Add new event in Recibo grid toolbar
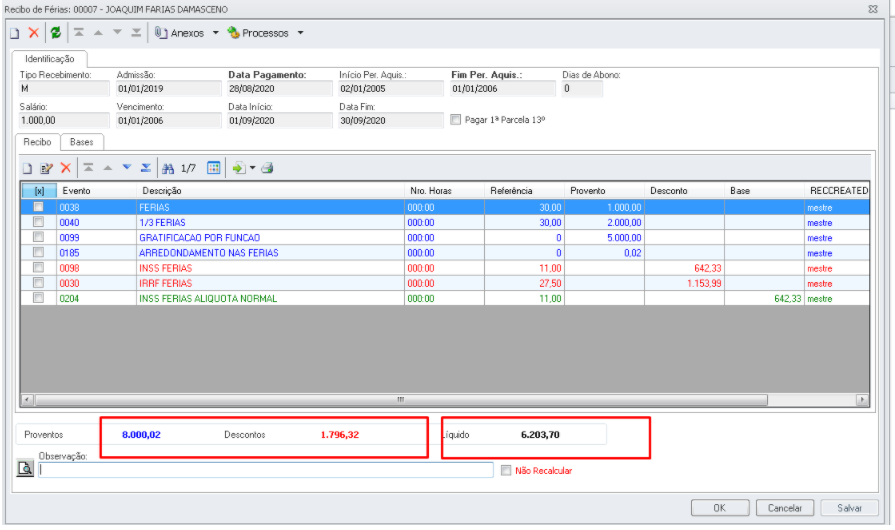895x530 pixels. [x=27, y=168]
